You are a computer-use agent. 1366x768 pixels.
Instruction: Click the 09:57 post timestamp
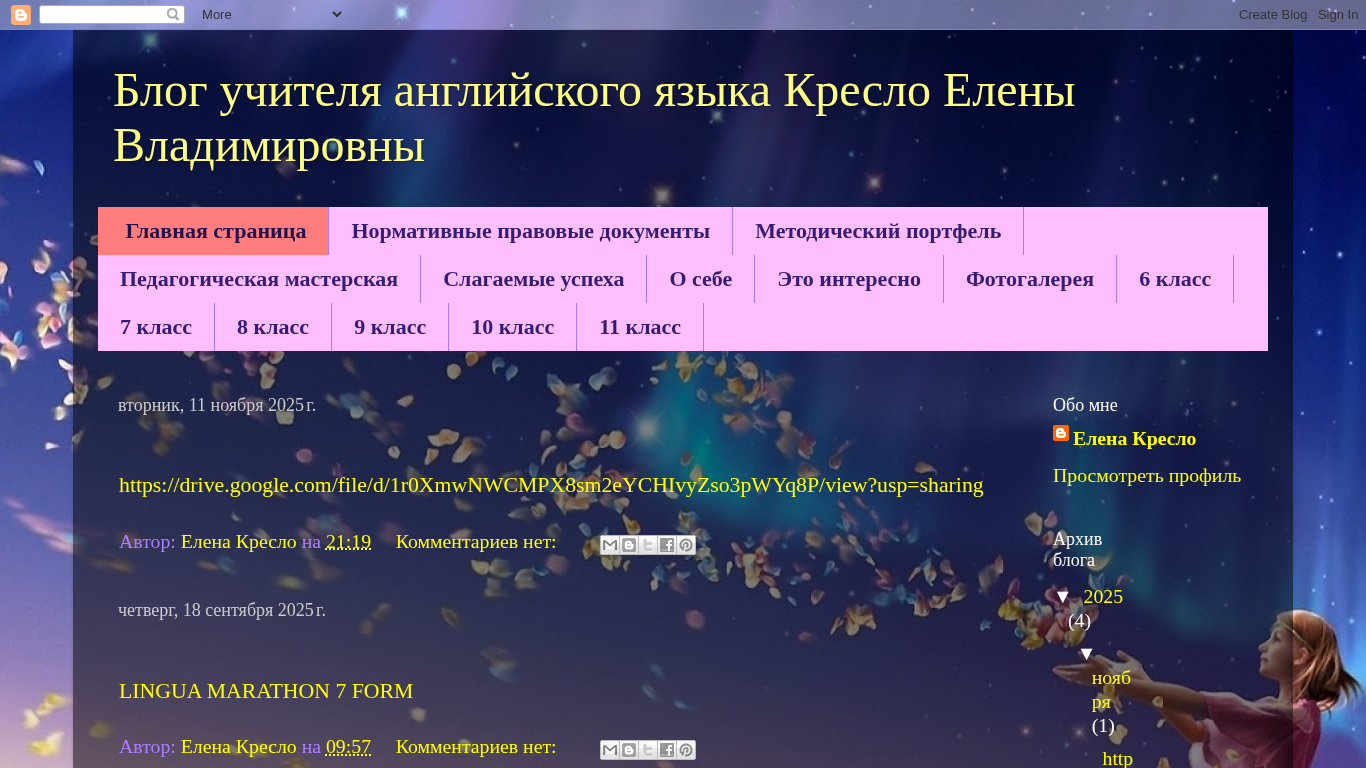click(x=348, y=746)
